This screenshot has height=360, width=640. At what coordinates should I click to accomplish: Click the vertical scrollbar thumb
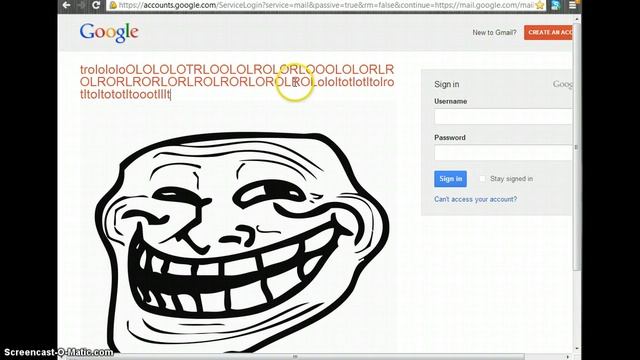tap(577, 147)
